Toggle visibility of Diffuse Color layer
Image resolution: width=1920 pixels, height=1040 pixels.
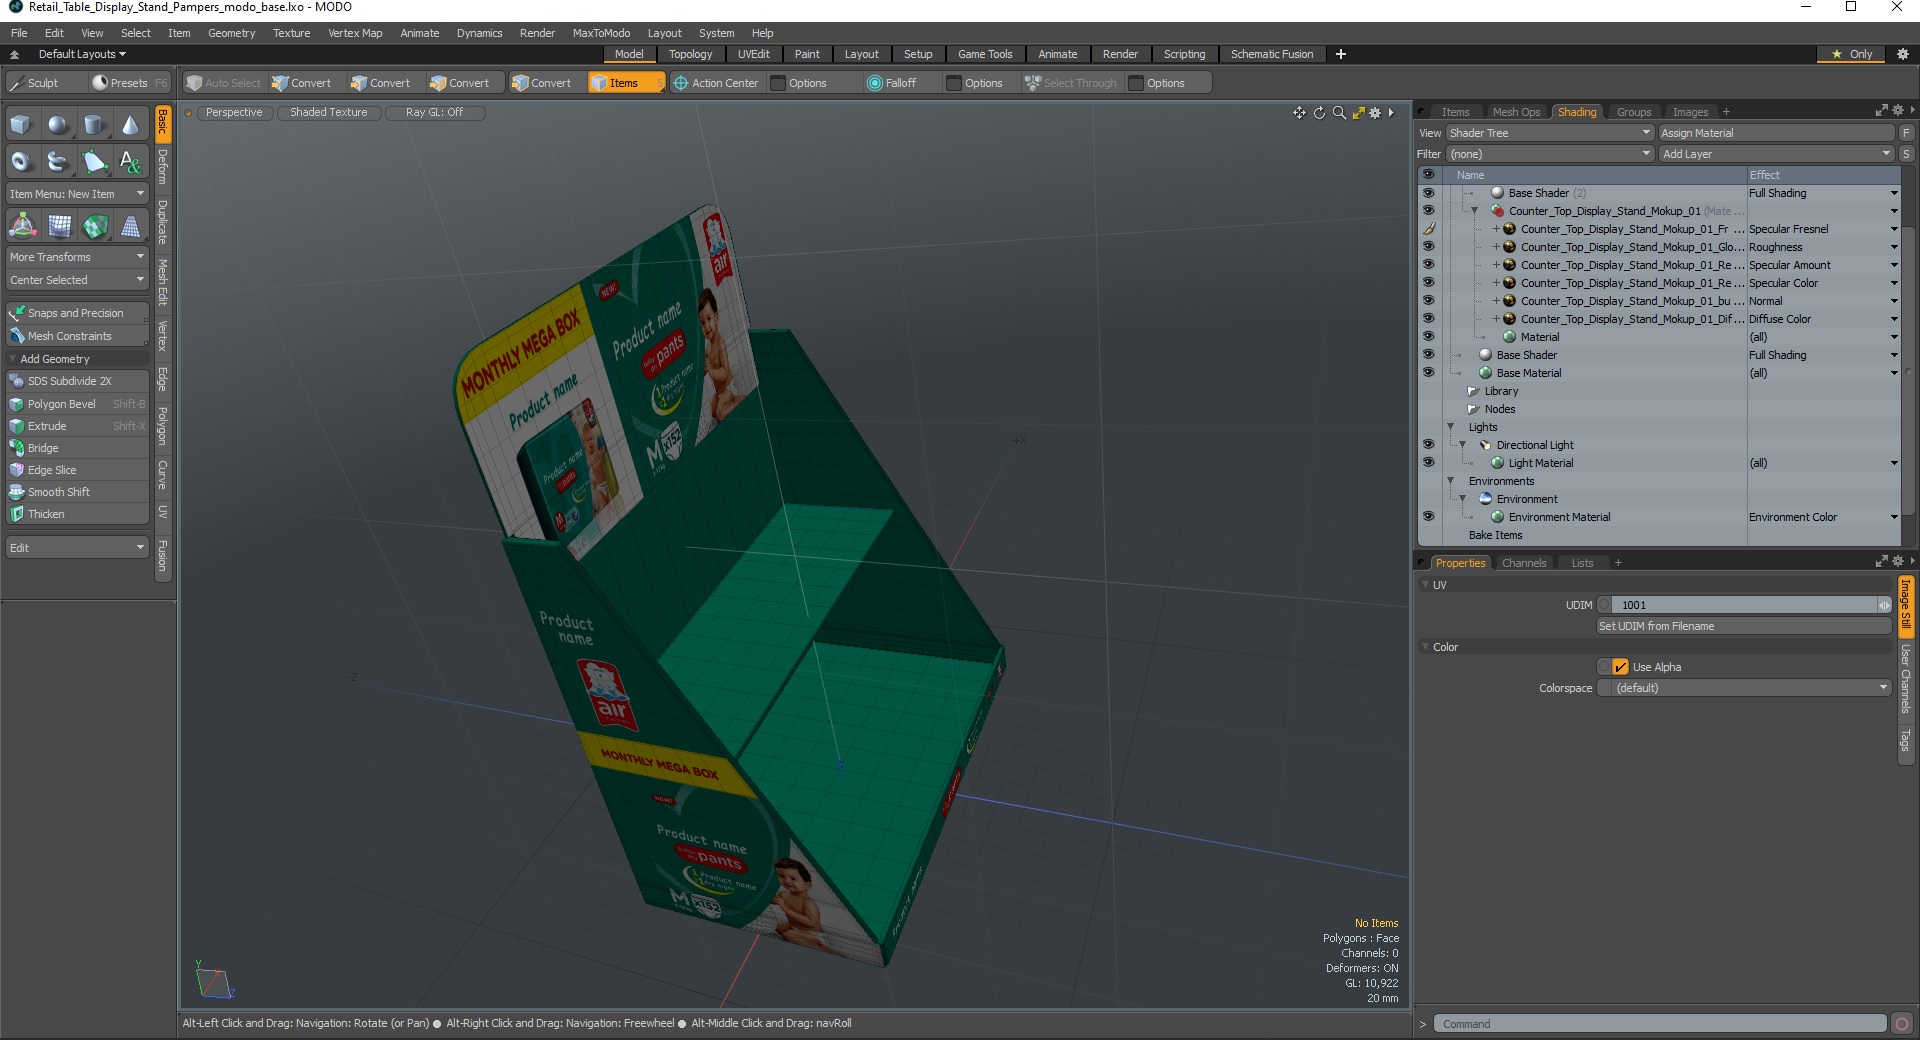click(x=1428, y=319)
